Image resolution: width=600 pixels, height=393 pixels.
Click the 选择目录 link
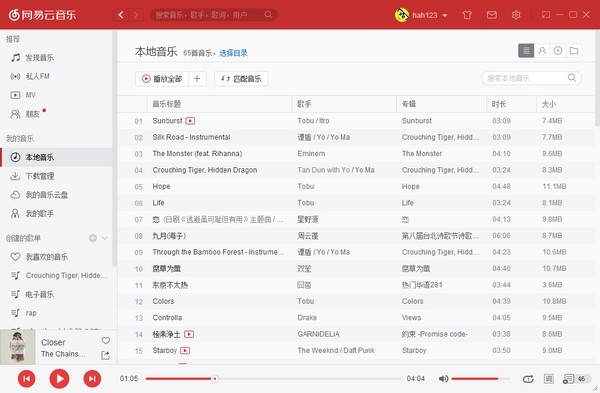(233, 53)
